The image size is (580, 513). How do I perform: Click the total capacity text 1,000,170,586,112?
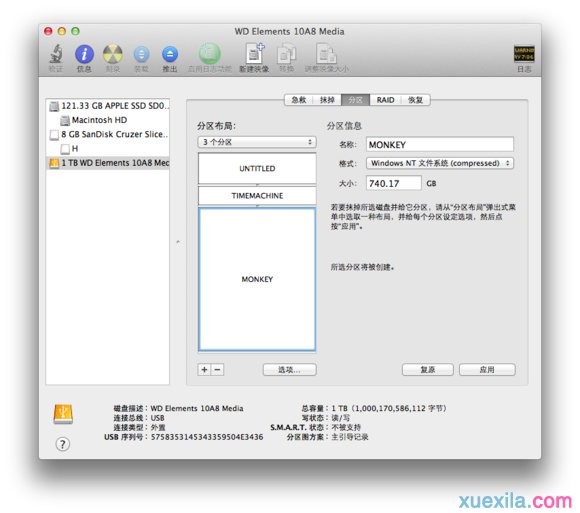point(391,408)
